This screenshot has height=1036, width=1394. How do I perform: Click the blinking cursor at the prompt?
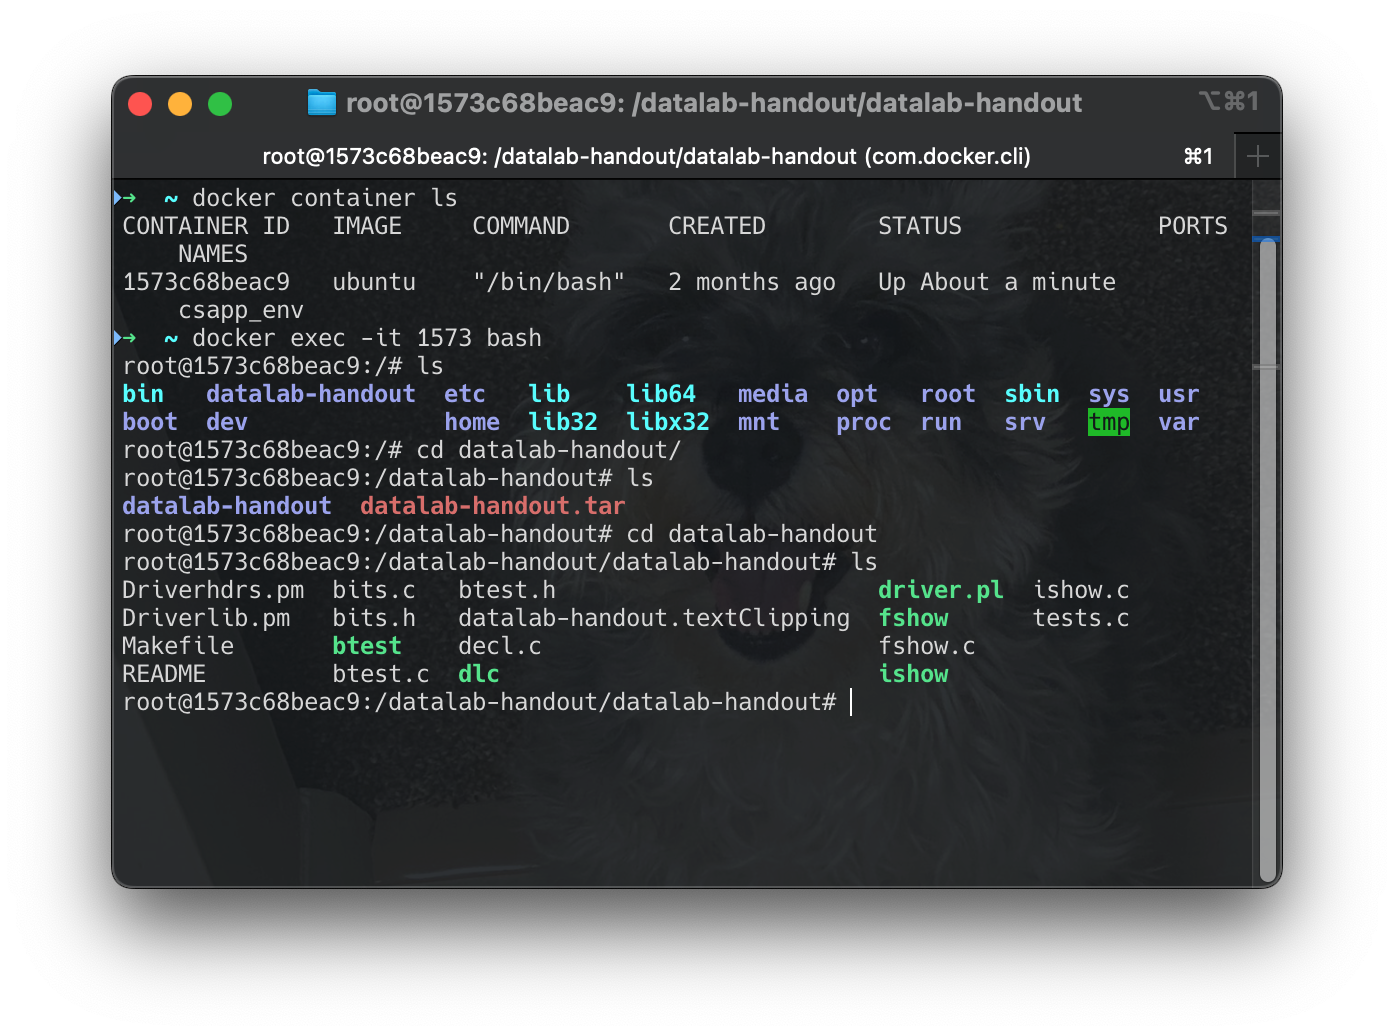click(x=851, y=702)
